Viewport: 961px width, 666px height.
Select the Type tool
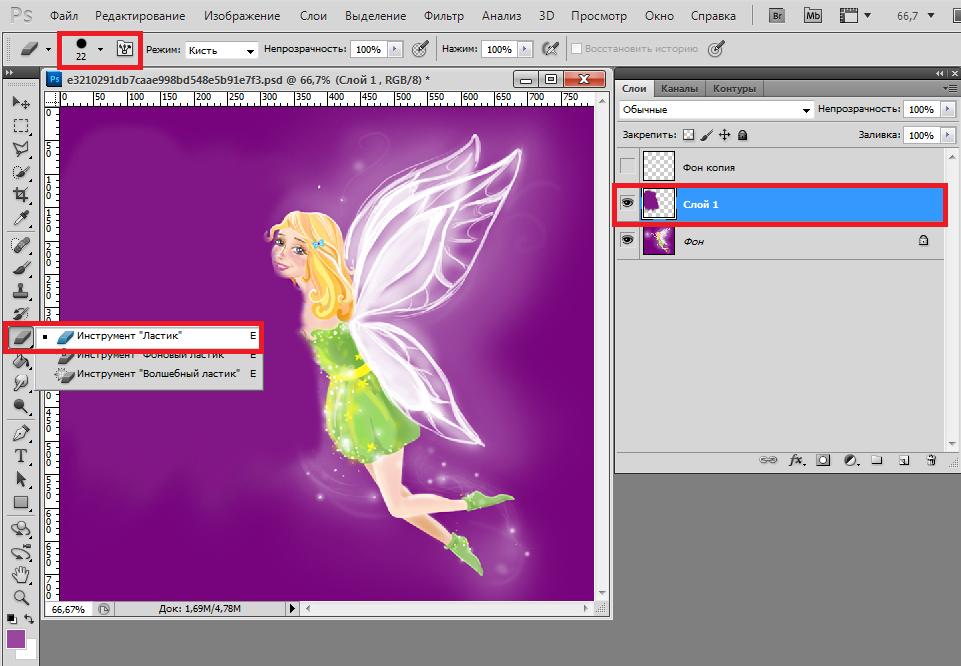[21, 456]
